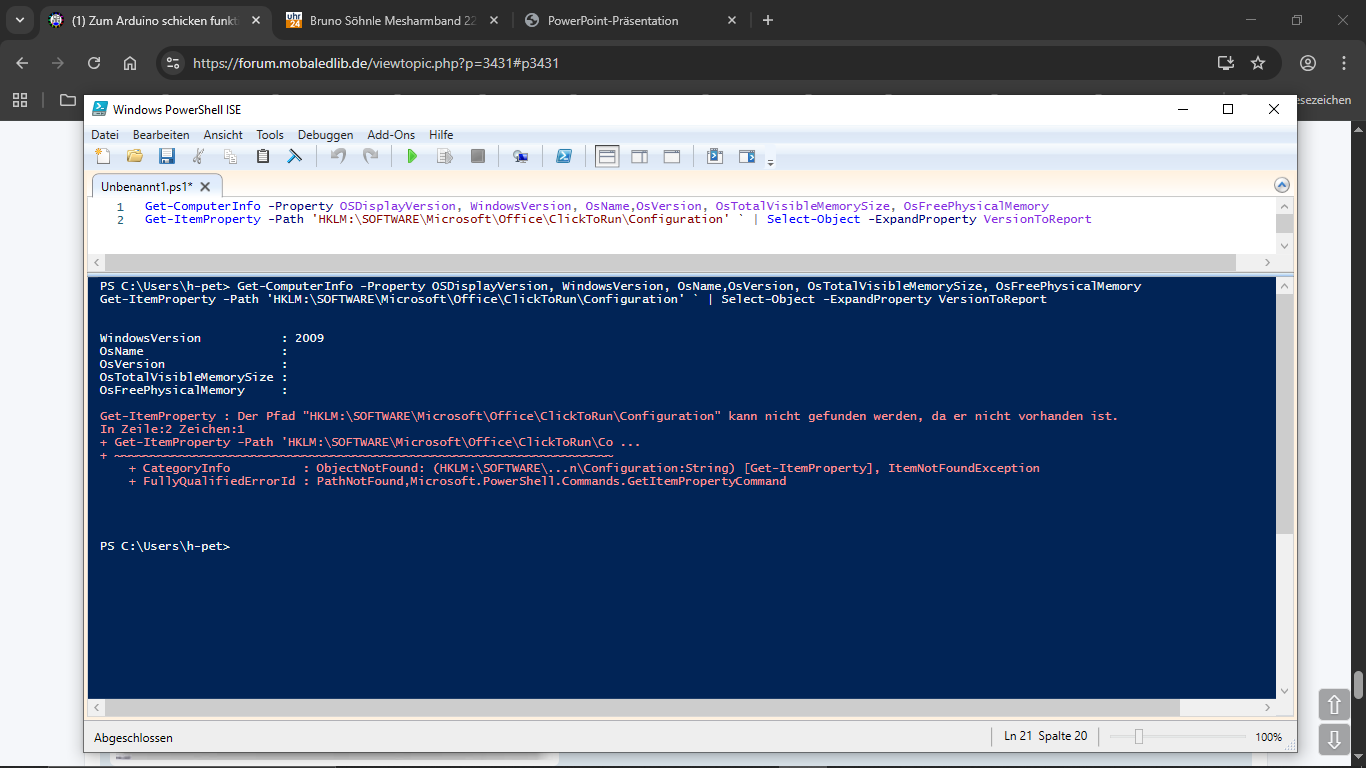This screenshot has width=1366, height=768.
Task: Toggle script pane at top layout
Action: tap(607, 156)
